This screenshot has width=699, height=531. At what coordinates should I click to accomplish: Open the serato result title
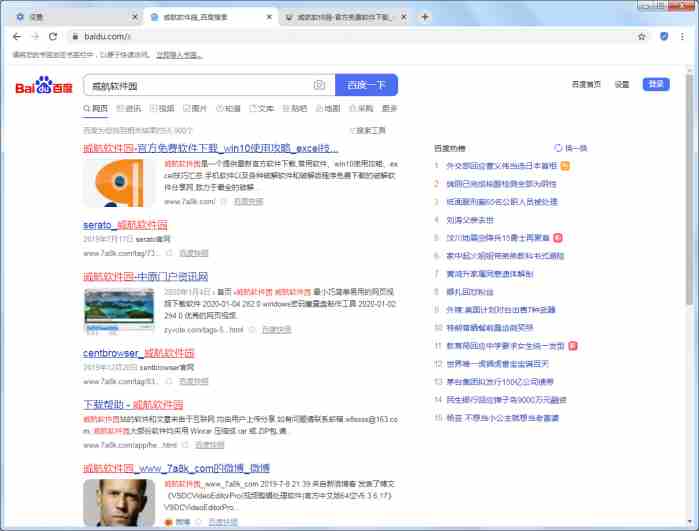pyautogui.click(x=125, y=225)
